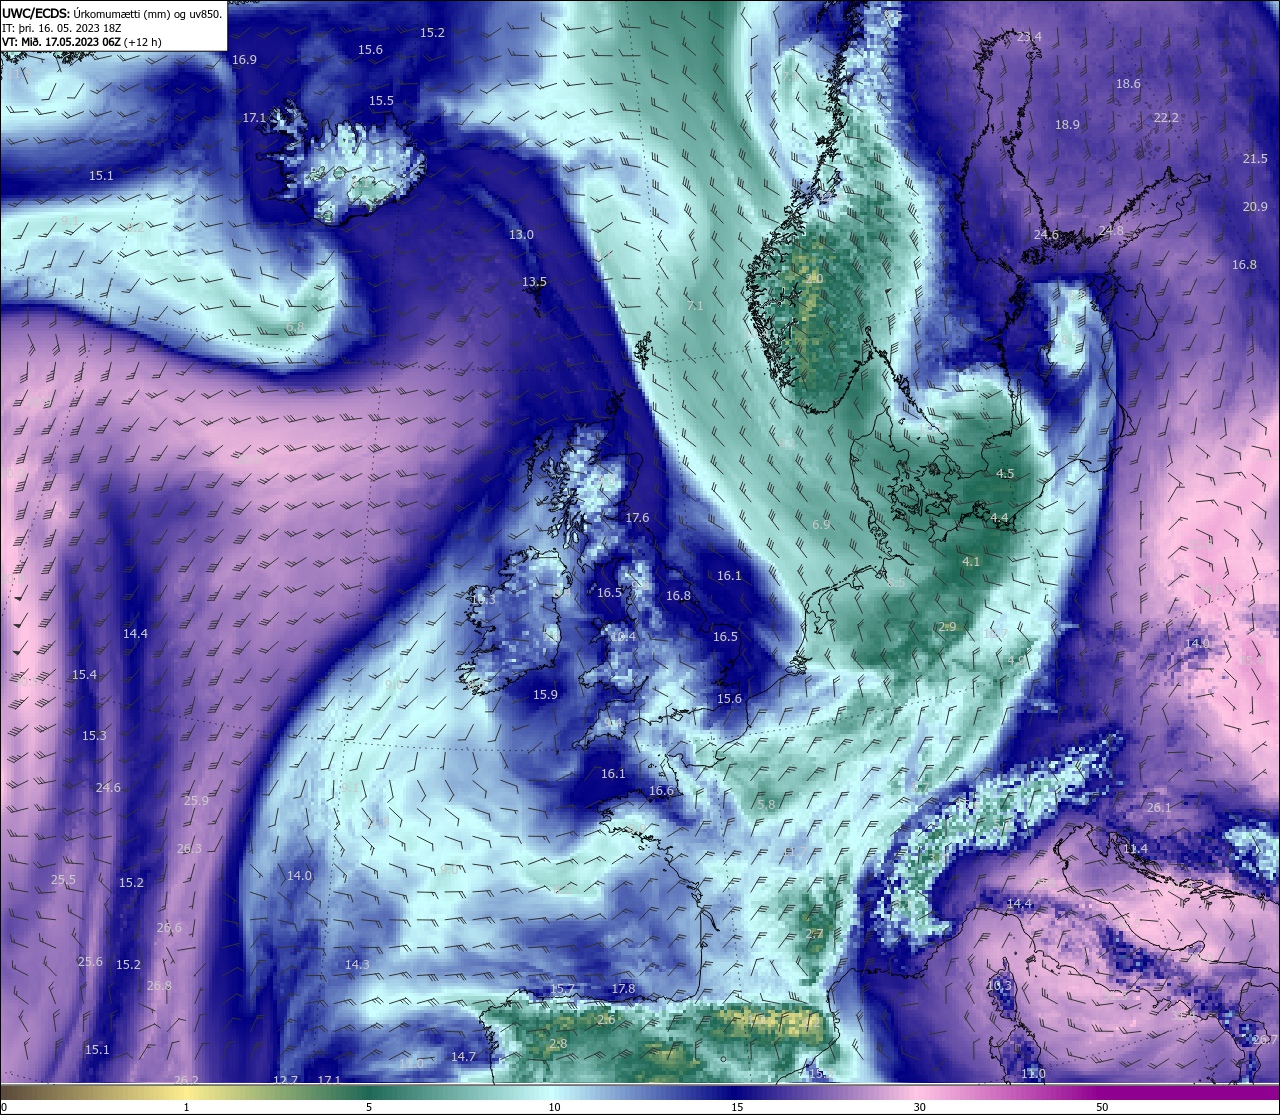Viewport: 1280px width, 1115px height.
Task: Click the 15 tick on the color scale
Action: pyautogui.click(x=736, y=1108)
